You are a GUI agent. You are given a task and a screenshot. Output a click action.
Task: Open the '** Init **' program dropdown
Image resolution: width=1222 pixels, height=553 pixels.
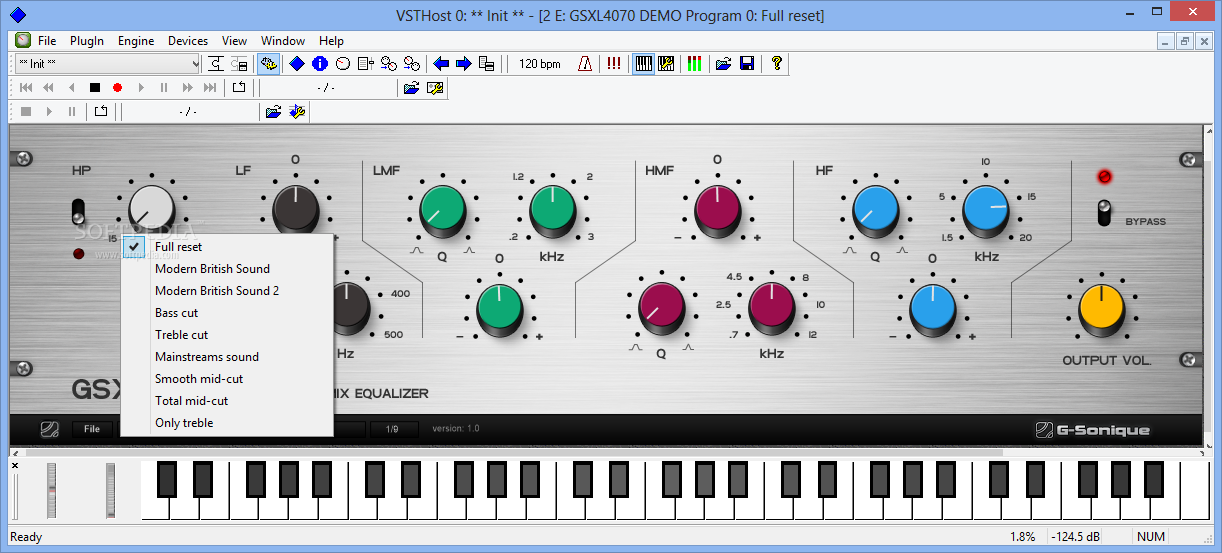(x=108, y=63)
